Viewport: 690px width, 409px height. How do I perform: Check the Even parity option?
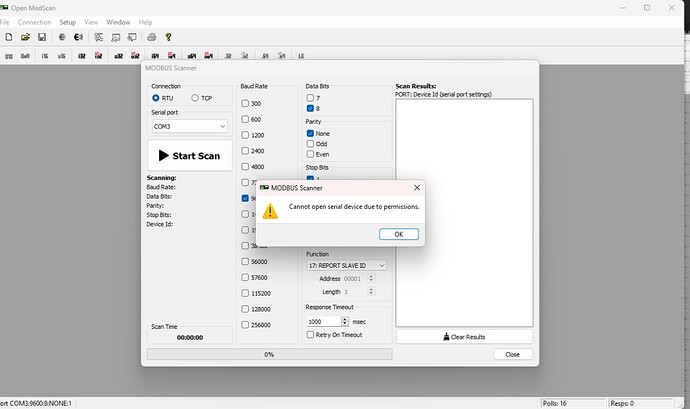coord(311,154)
